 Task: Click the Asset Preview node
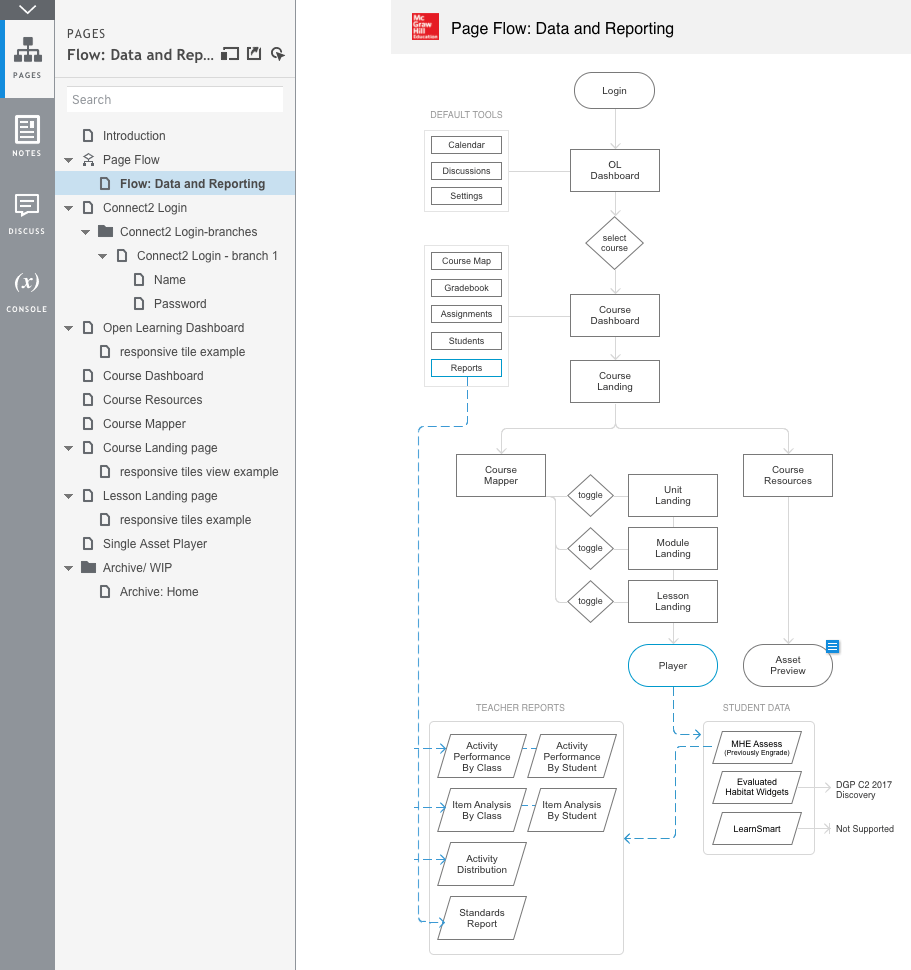[x=788, y=666]
